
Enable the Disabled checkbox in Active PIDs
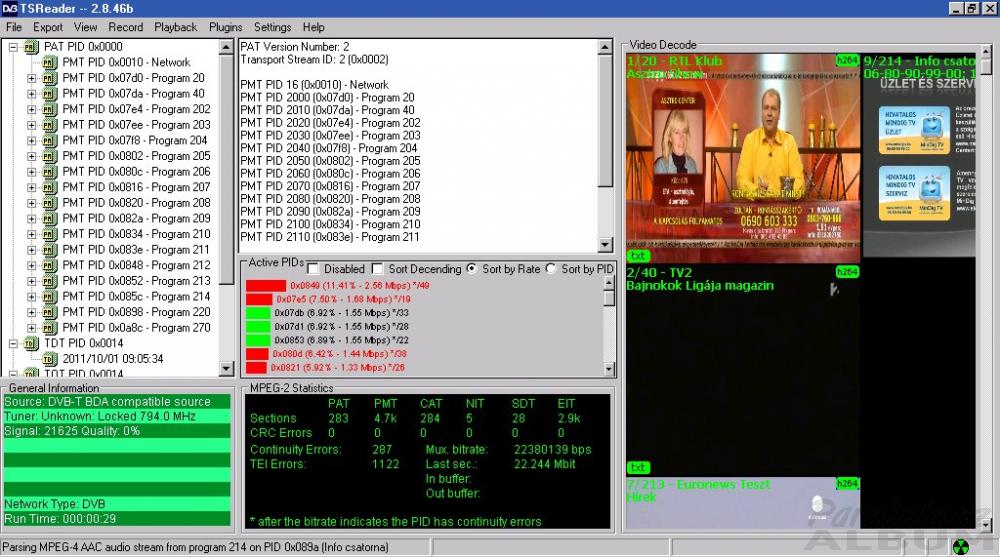point(313,269)
